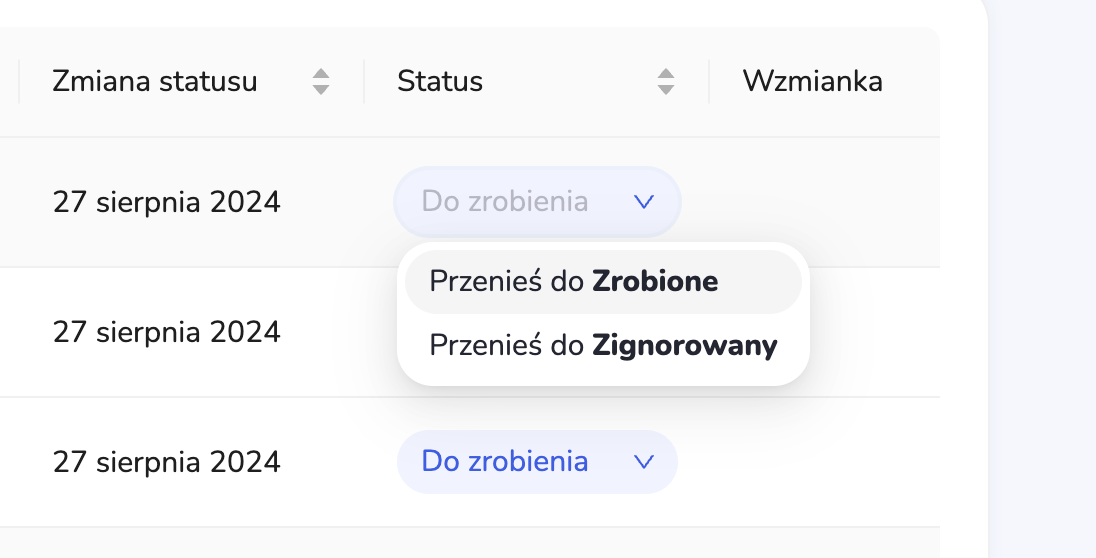
Task: Sort Status column ascending with up arrow
Action: point(666,74)
